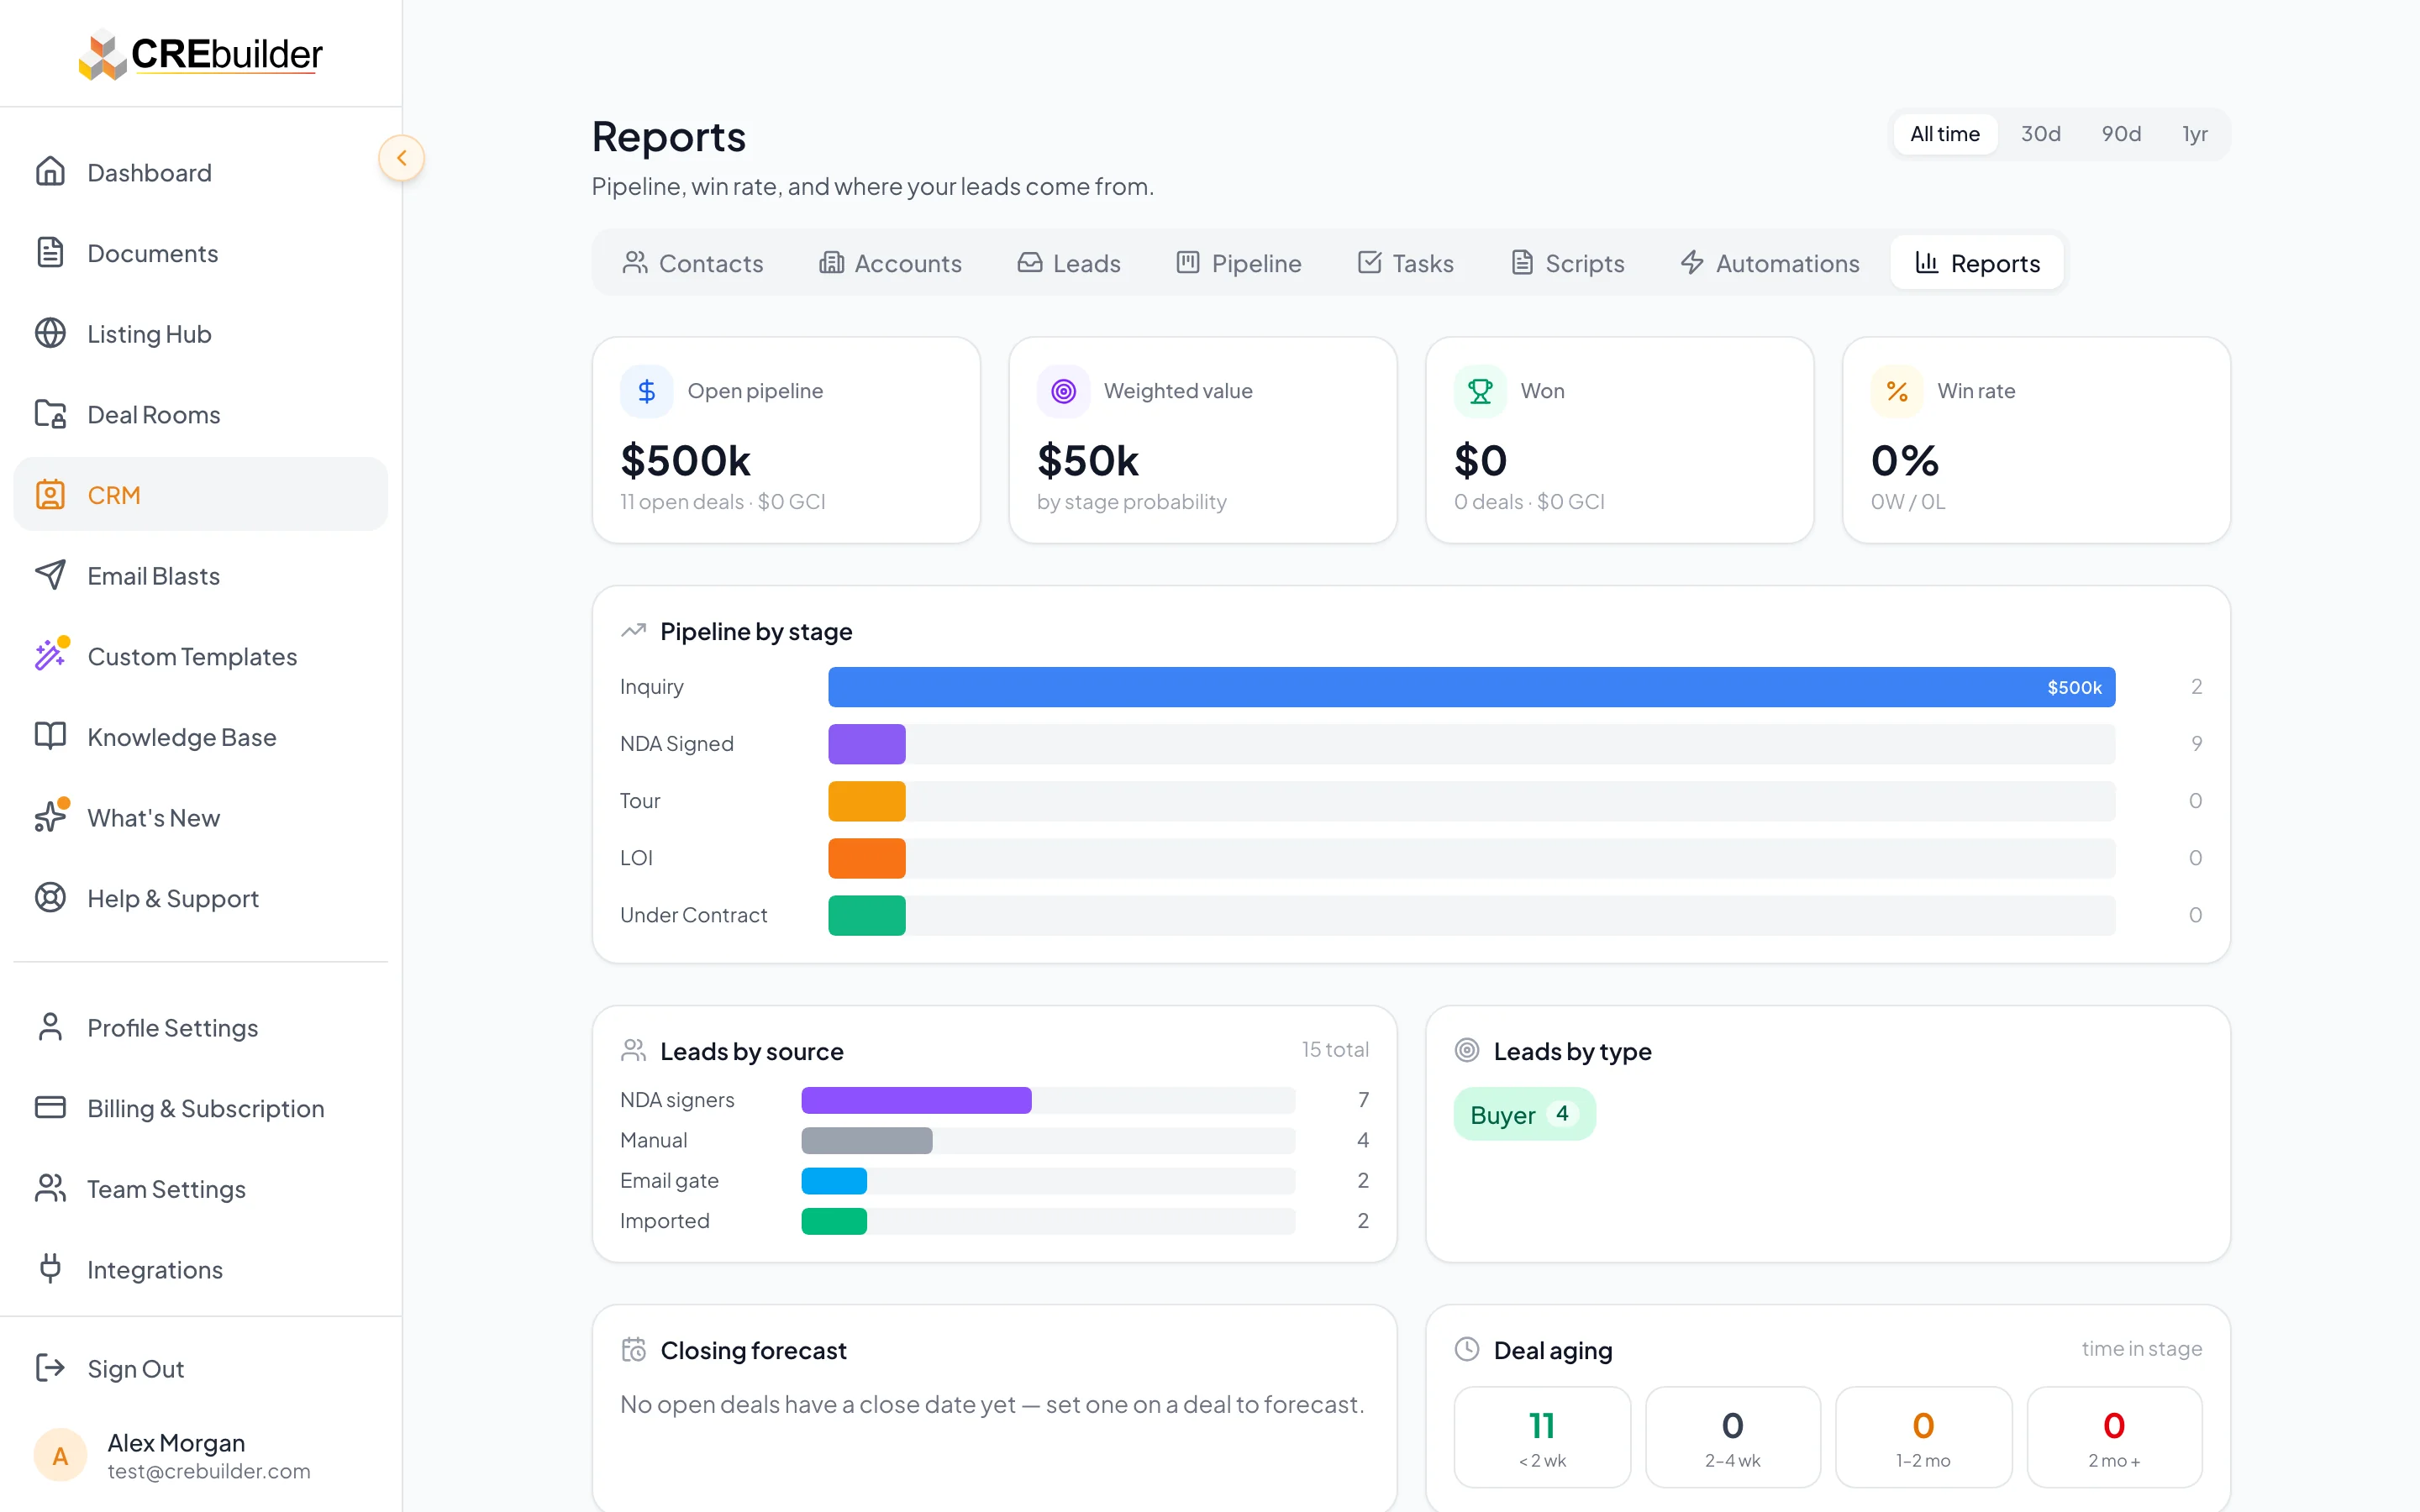Click the Closing forecast calendar icon
Screen dimensions: 2420x1512
coord(633,1349)
